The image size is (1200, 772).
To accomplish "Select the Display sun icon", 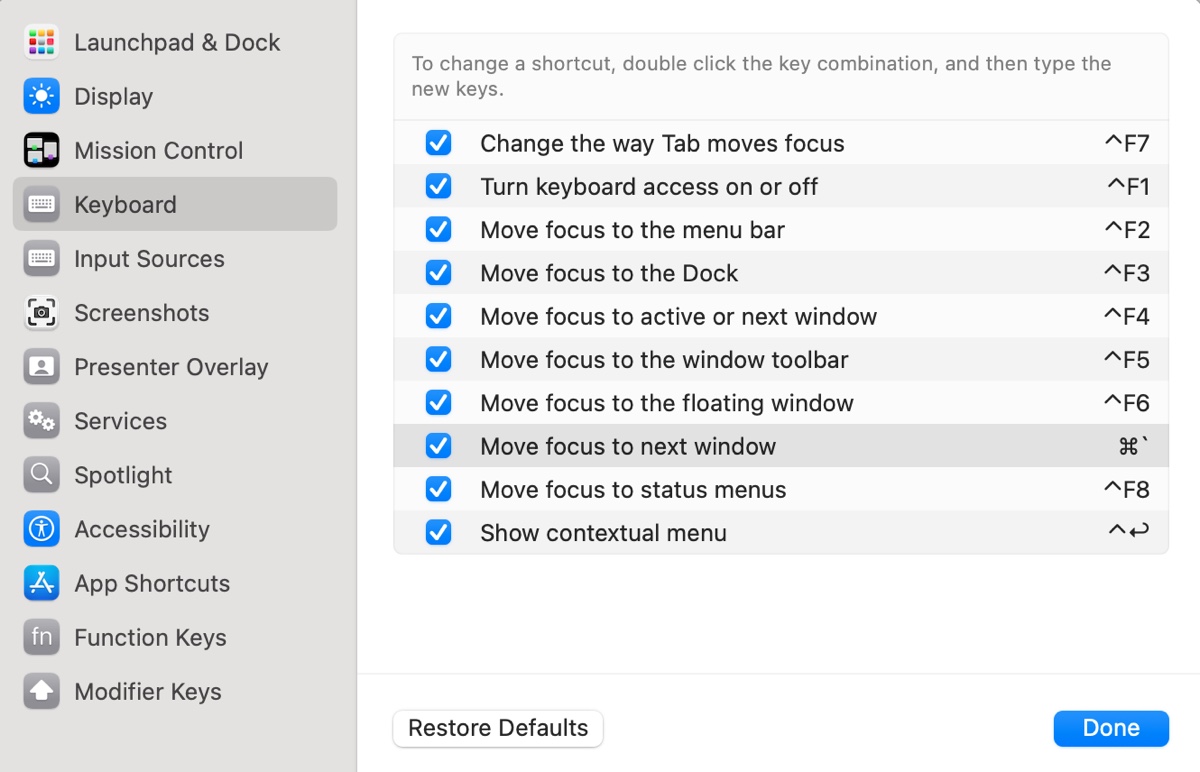I will coord(42,96).
